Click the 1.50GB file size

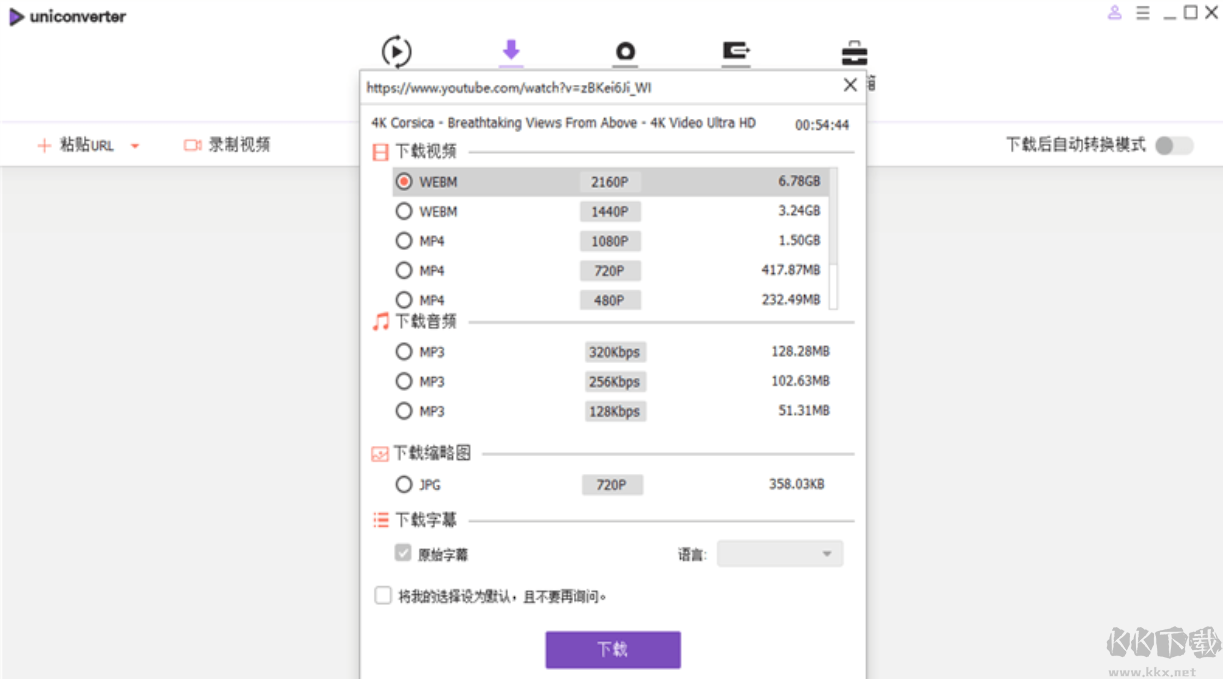click(799, 240)
